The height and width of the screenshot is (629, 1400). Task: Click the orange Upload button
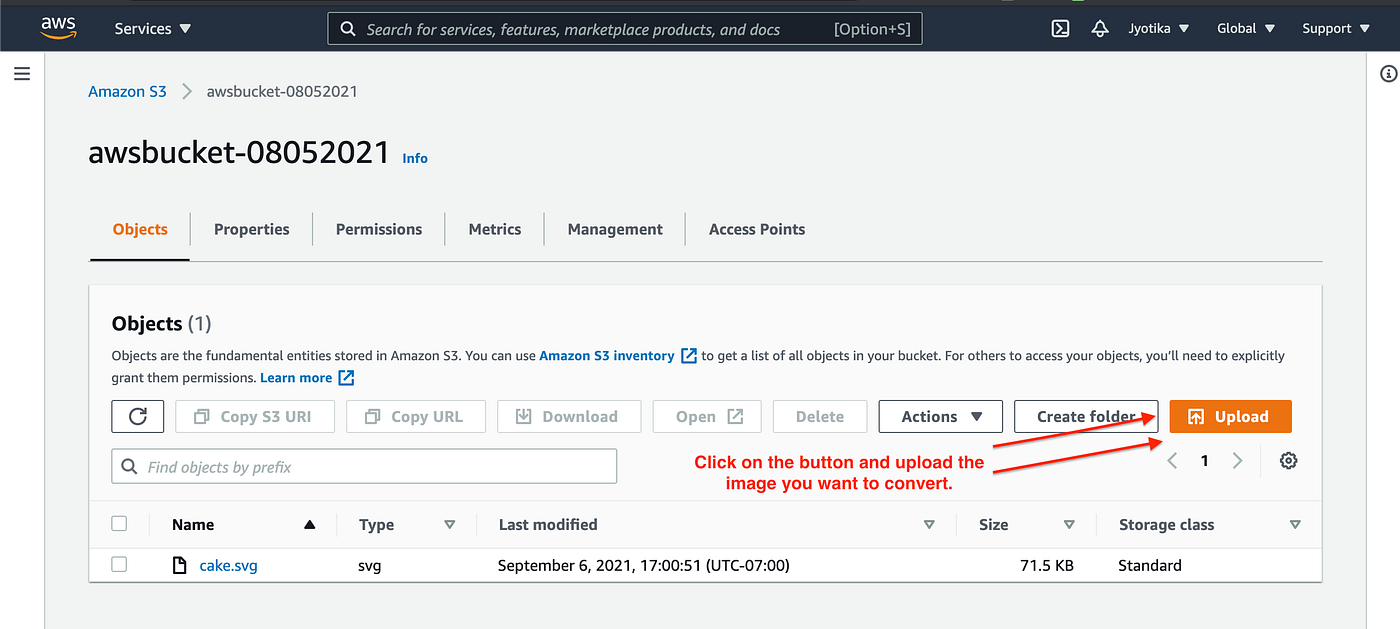[x=1230, y=416]
